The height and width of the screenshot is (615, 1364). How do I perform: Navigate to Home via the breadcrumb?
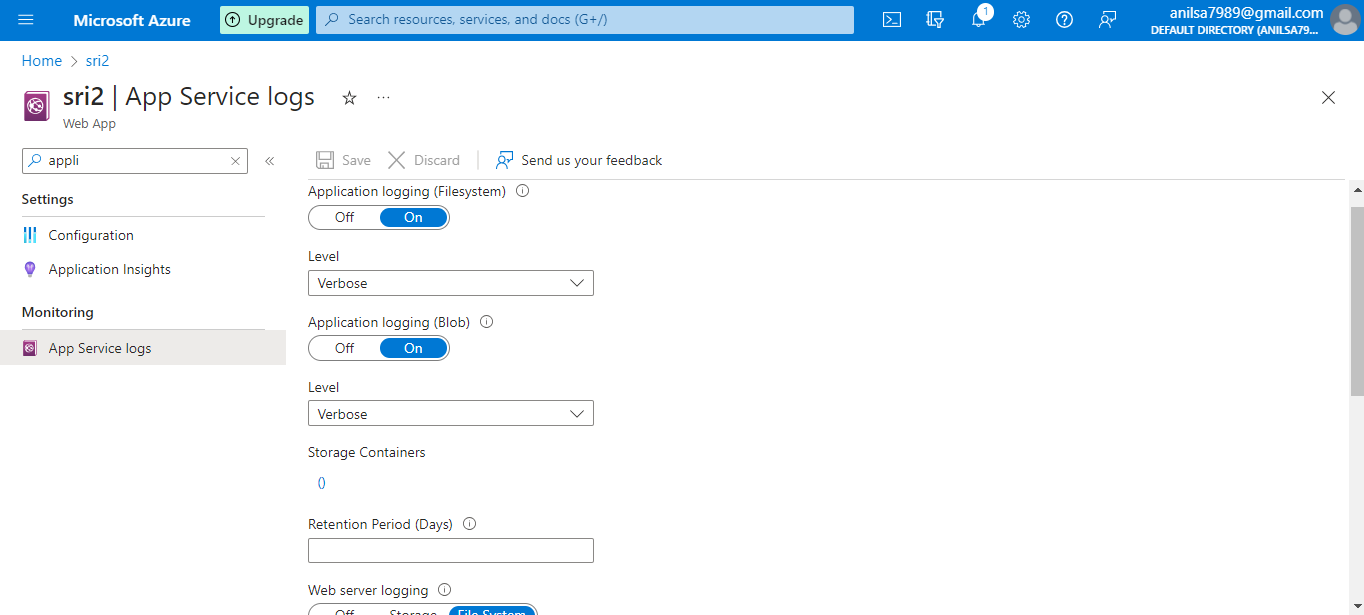41,60
